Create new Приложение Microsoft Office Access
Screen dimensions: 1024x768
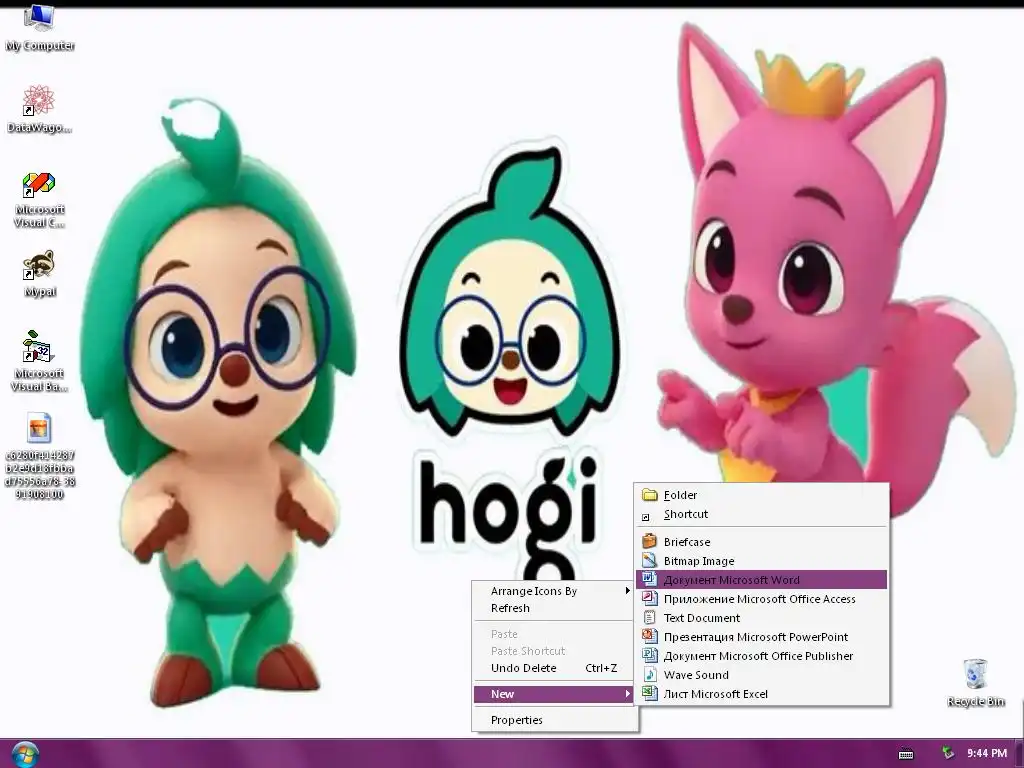(x=761, y=598)
